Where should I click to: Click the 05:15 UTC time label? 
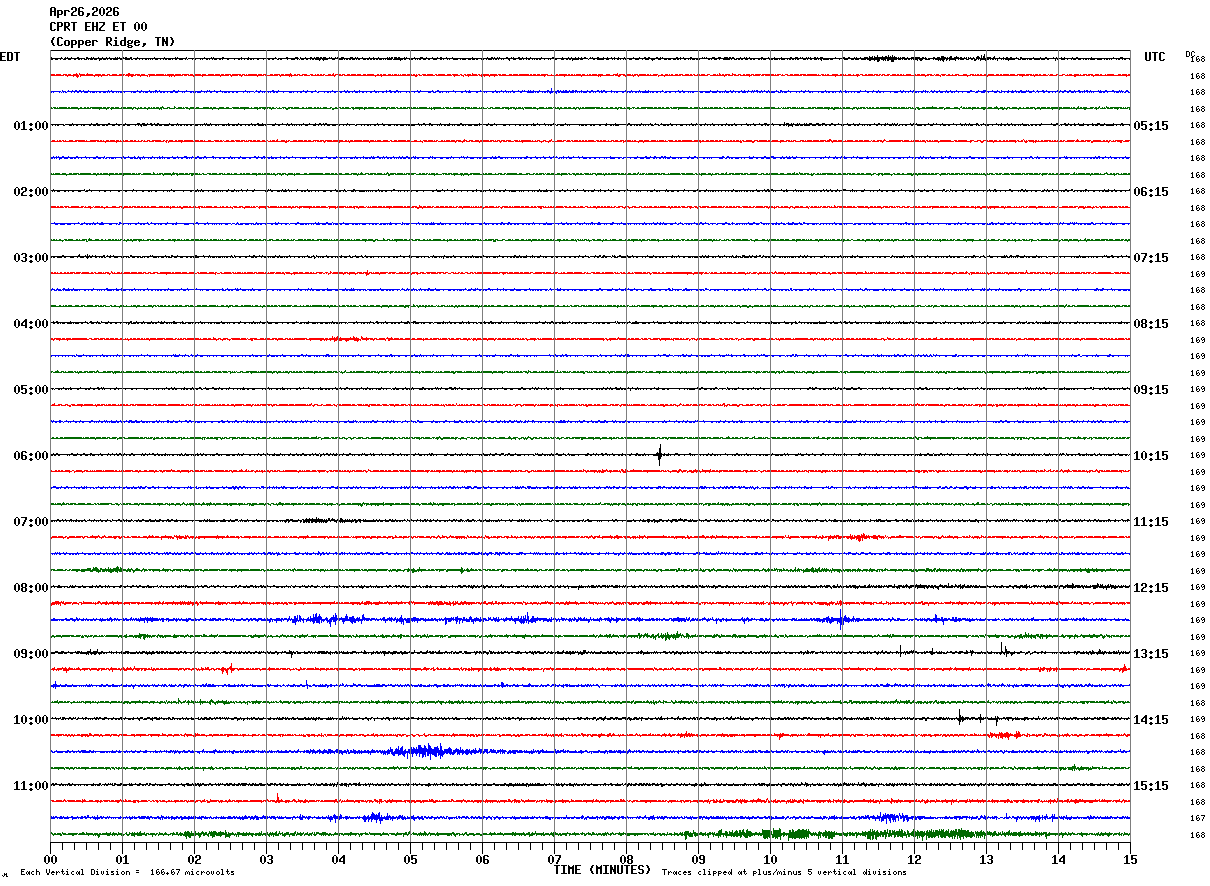pos(1151,126)
